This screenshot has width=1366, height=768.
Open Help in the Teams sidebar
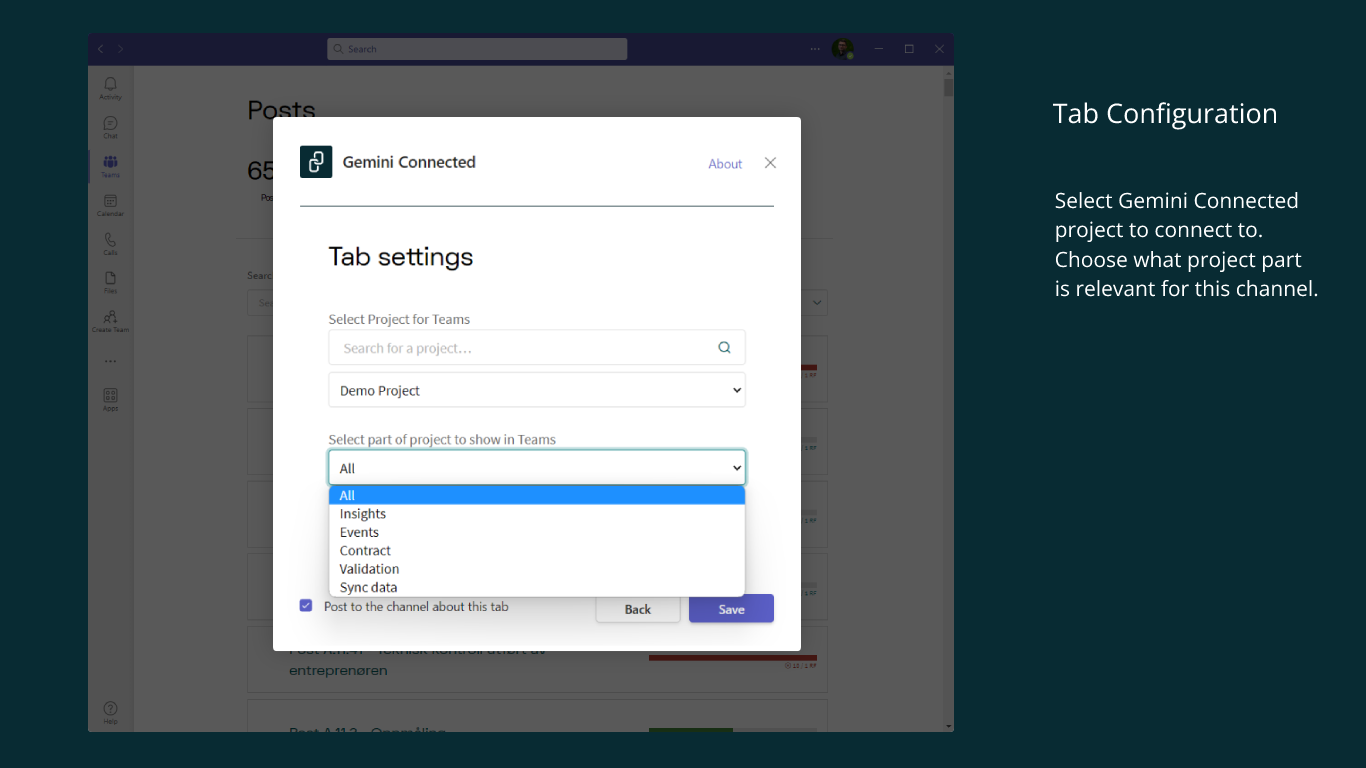tap(110, 712)
